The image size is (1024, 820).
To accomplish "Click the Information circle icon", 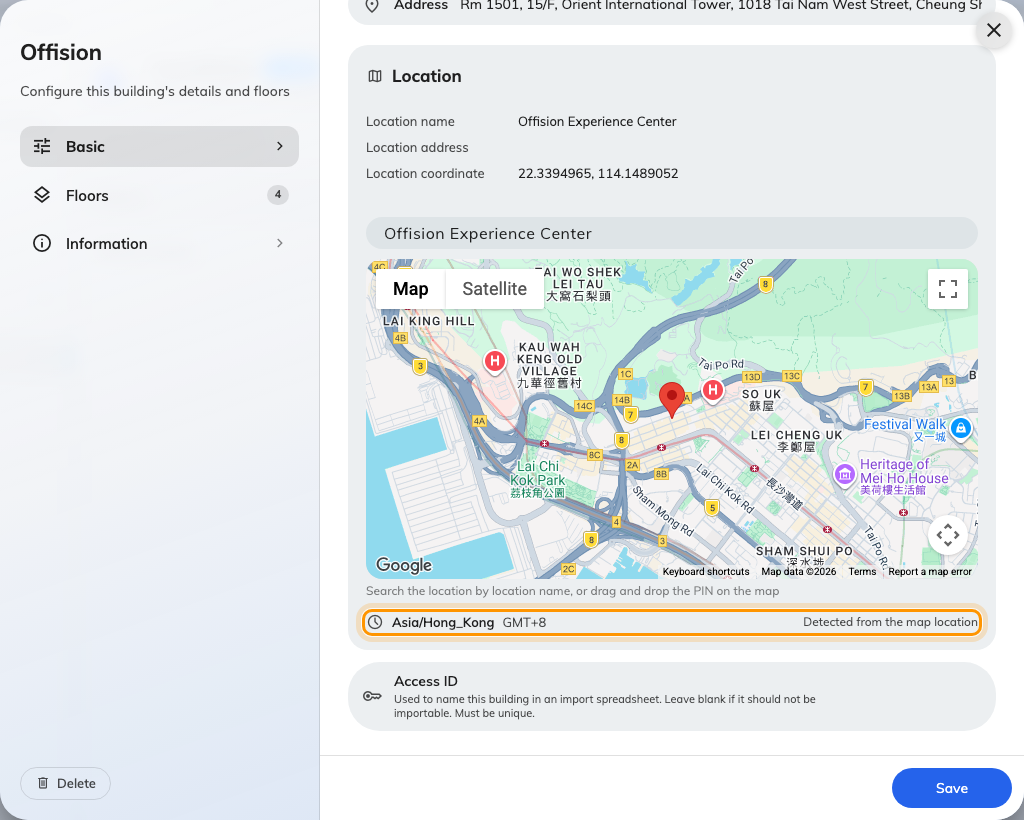I will (42, 244).
